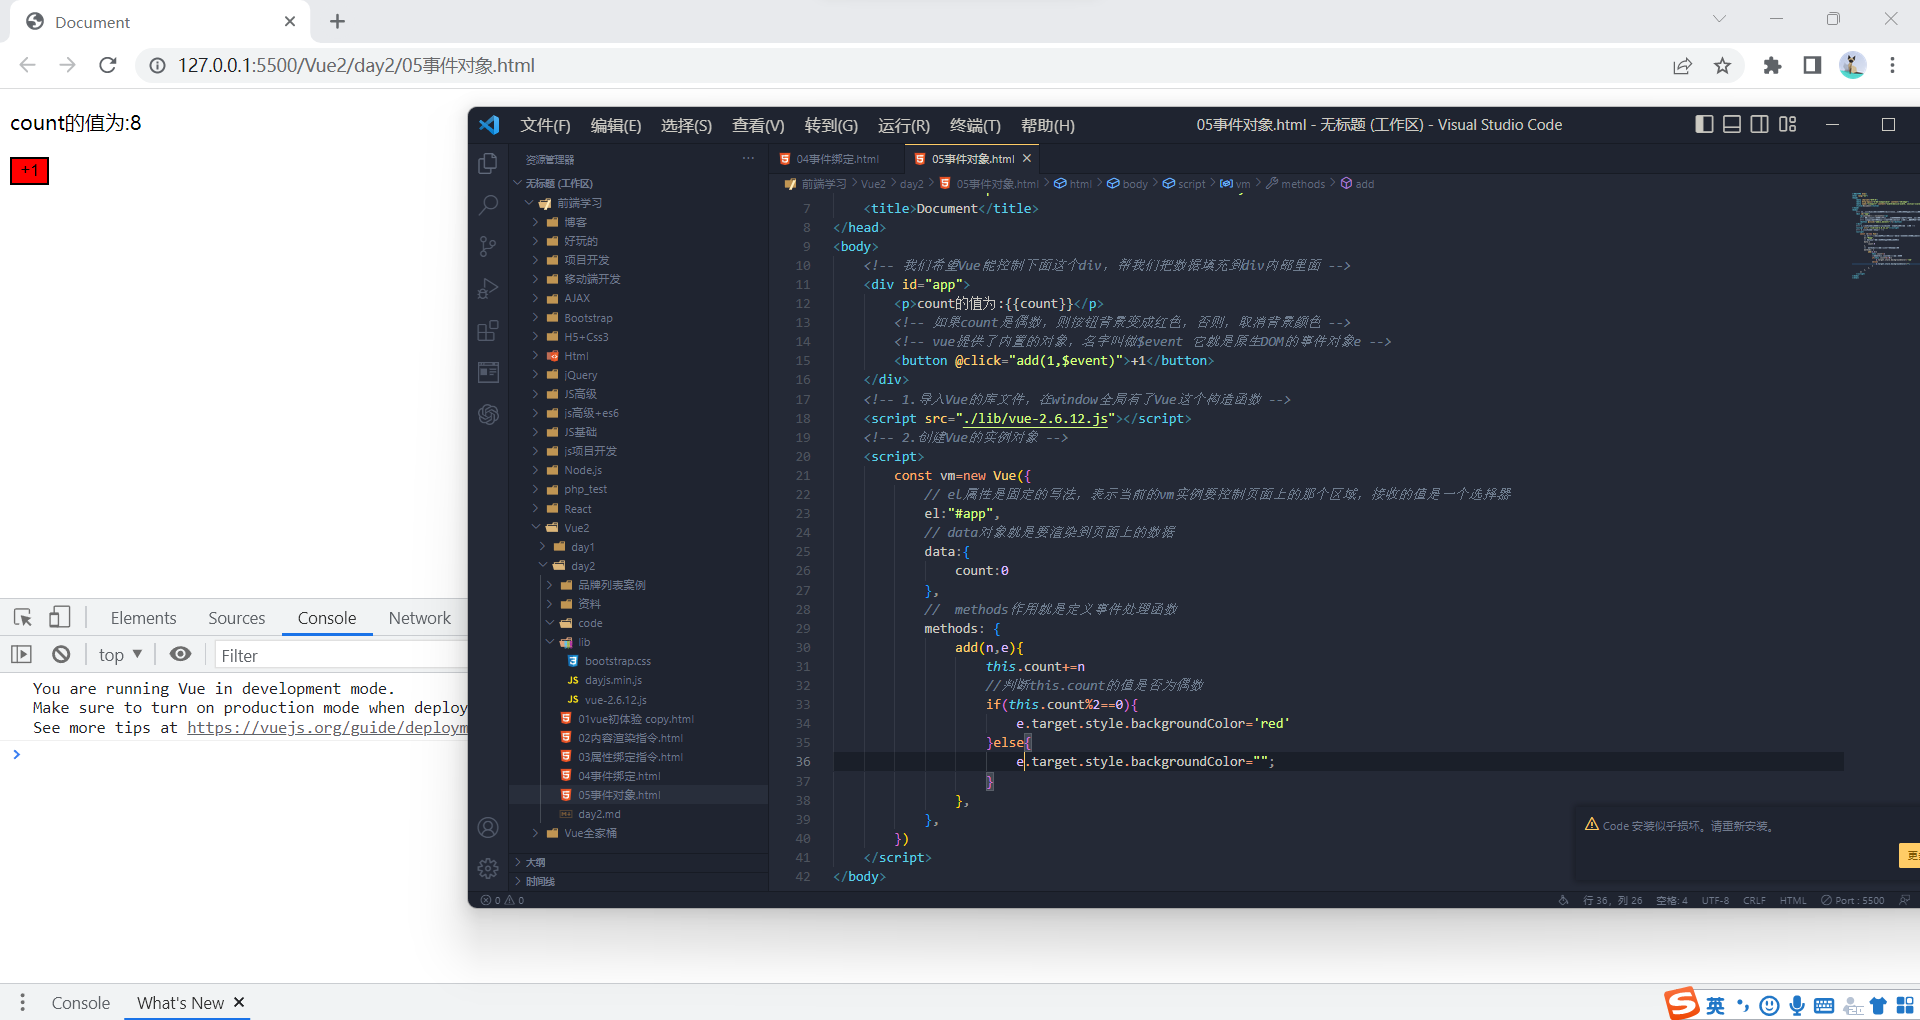
Task: Go back in browser history
Action: click(x=28, y=65)
